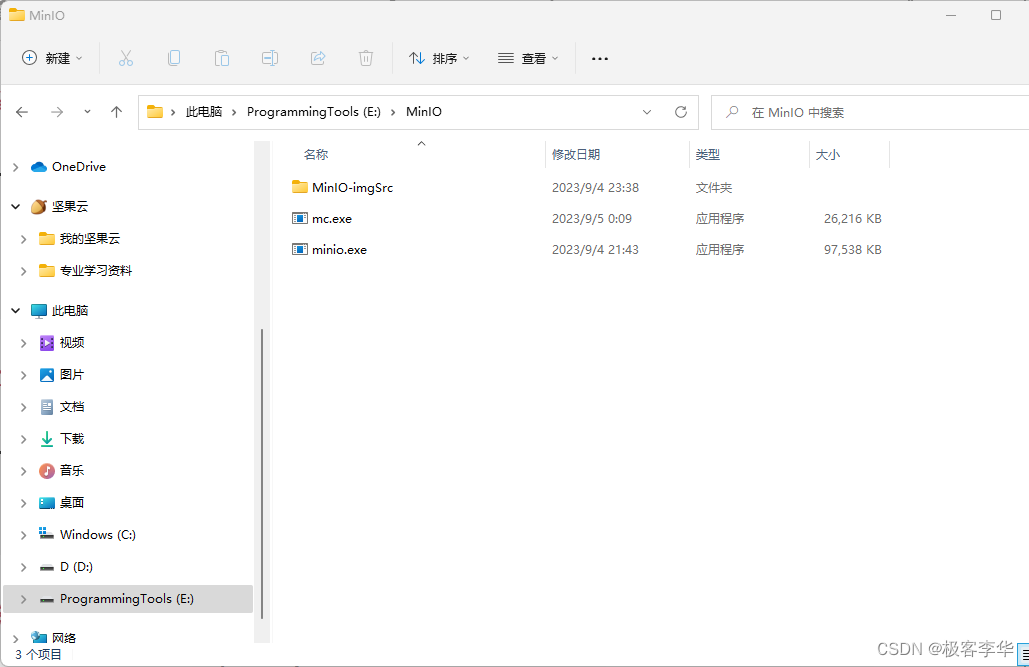This screenshot has height=667, width=1029.
Task: Select the Rename toolbar icon
Action: pyautogui.click(x=269, y=58)
